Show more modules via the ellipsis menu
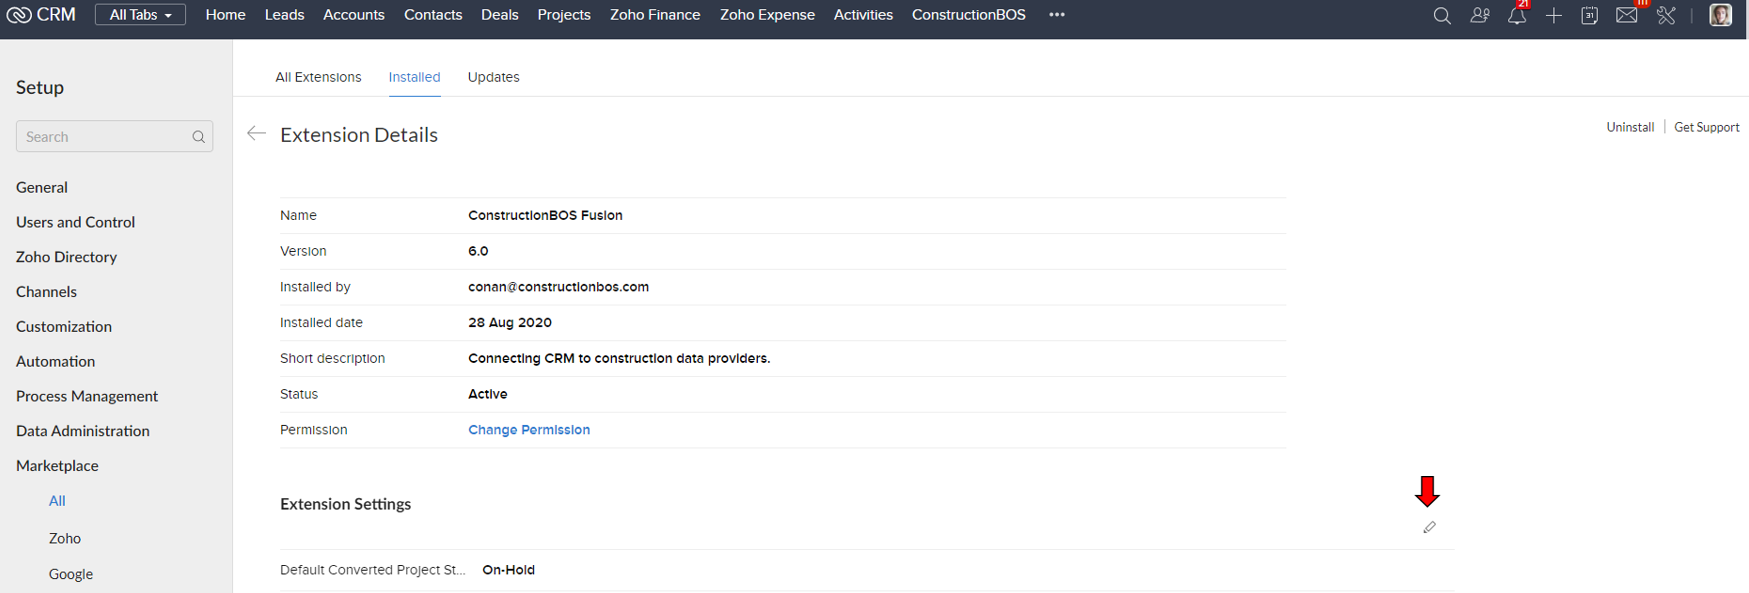 tap(1057, 15)
